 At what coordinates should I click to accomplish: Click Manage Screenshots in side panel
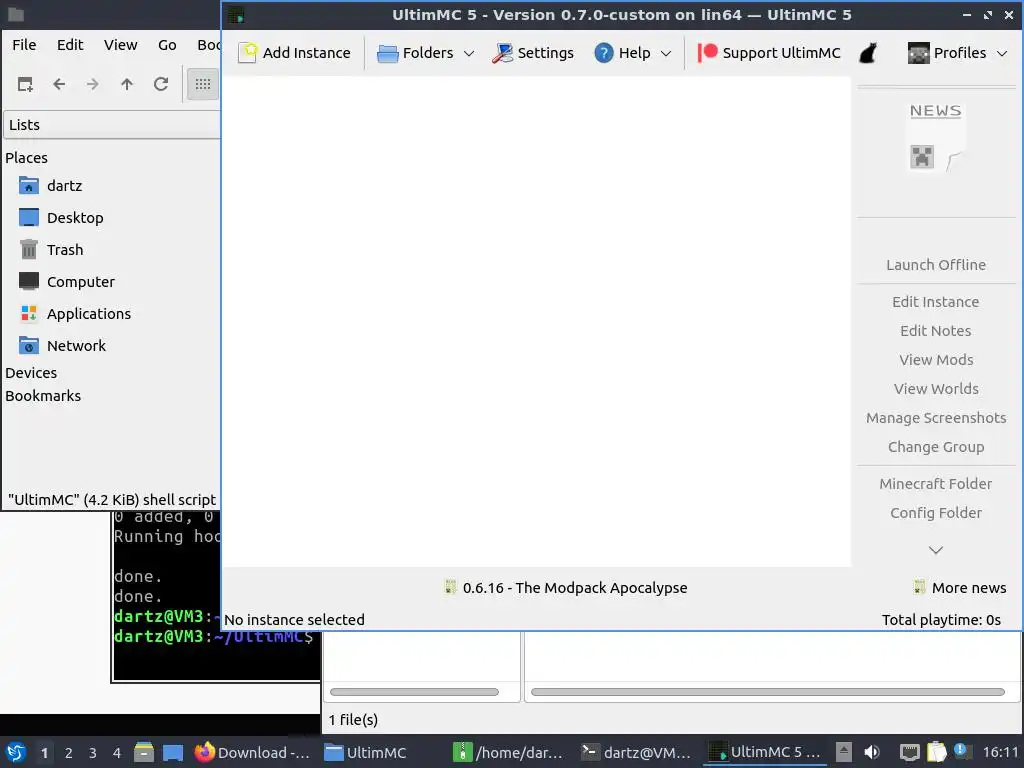pyautogui.click(x=936, y=418)
